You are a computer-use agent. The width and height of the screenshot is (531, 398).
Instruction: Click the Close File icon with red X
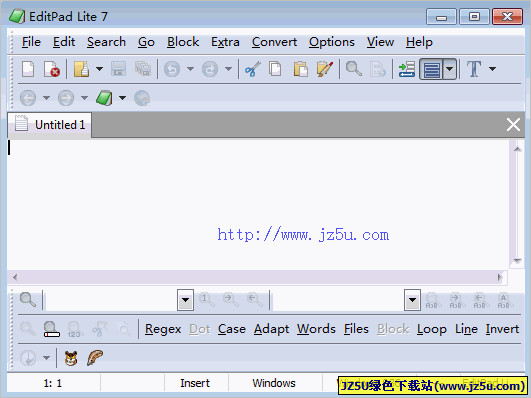coord(52,69)
